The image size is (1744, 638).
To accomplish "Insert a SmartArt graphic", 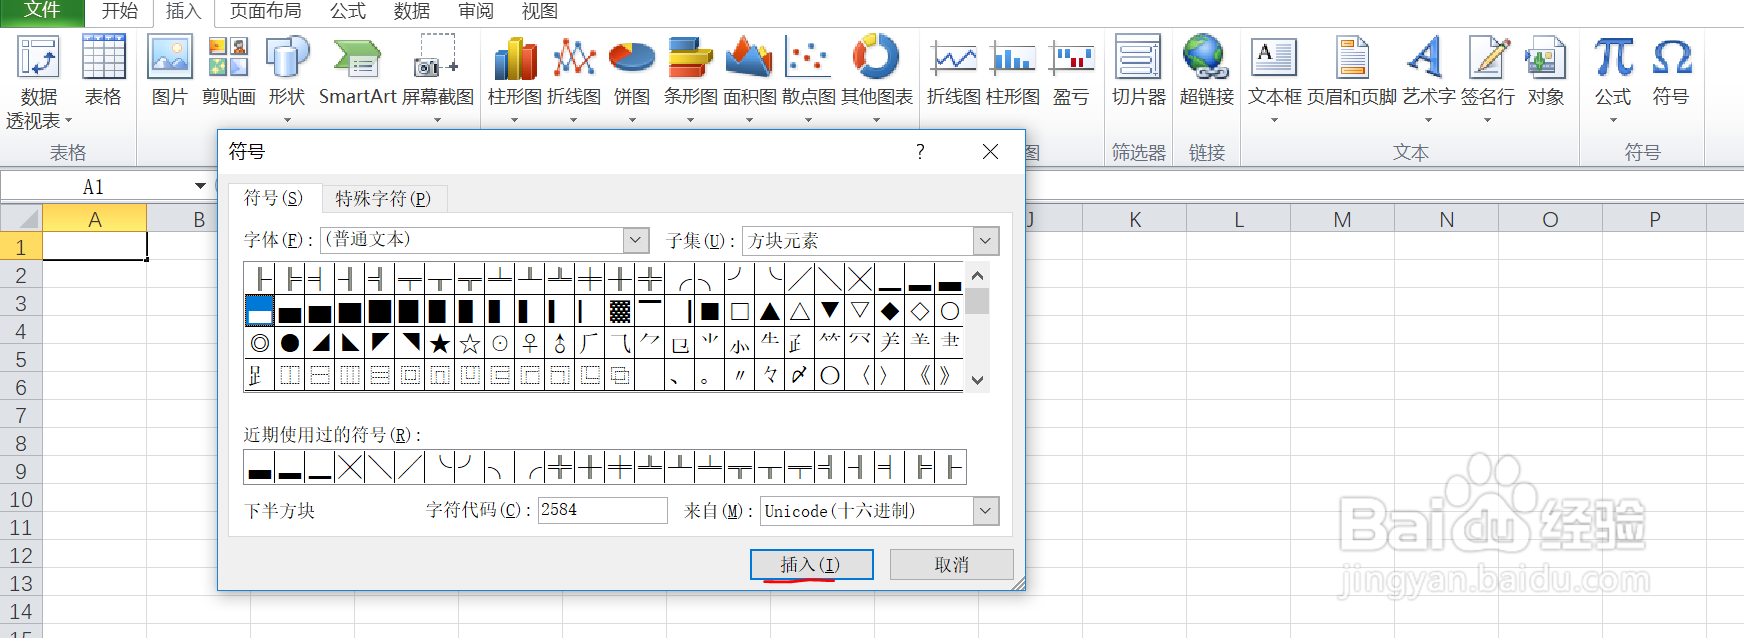I will (358, 71).
